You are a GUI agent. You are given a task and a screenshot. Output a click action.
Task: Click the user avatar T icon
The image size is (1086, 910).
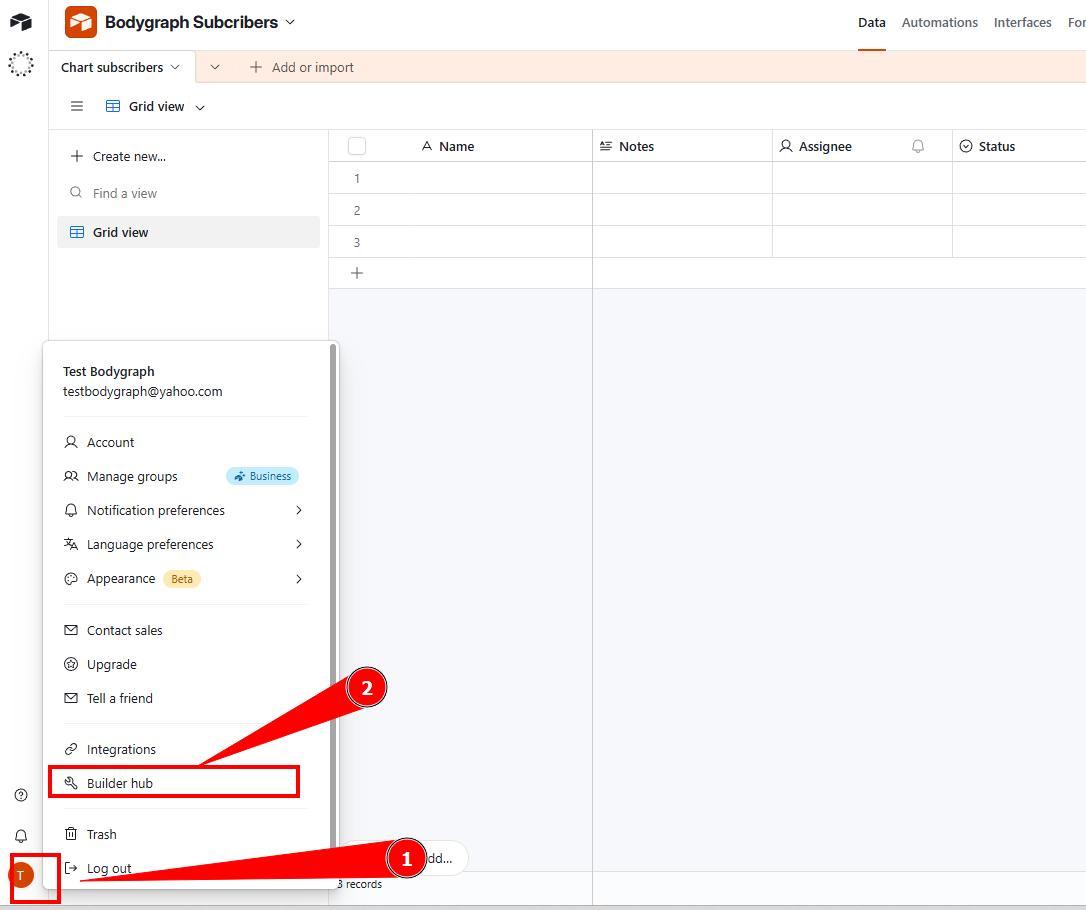(21, 876)
